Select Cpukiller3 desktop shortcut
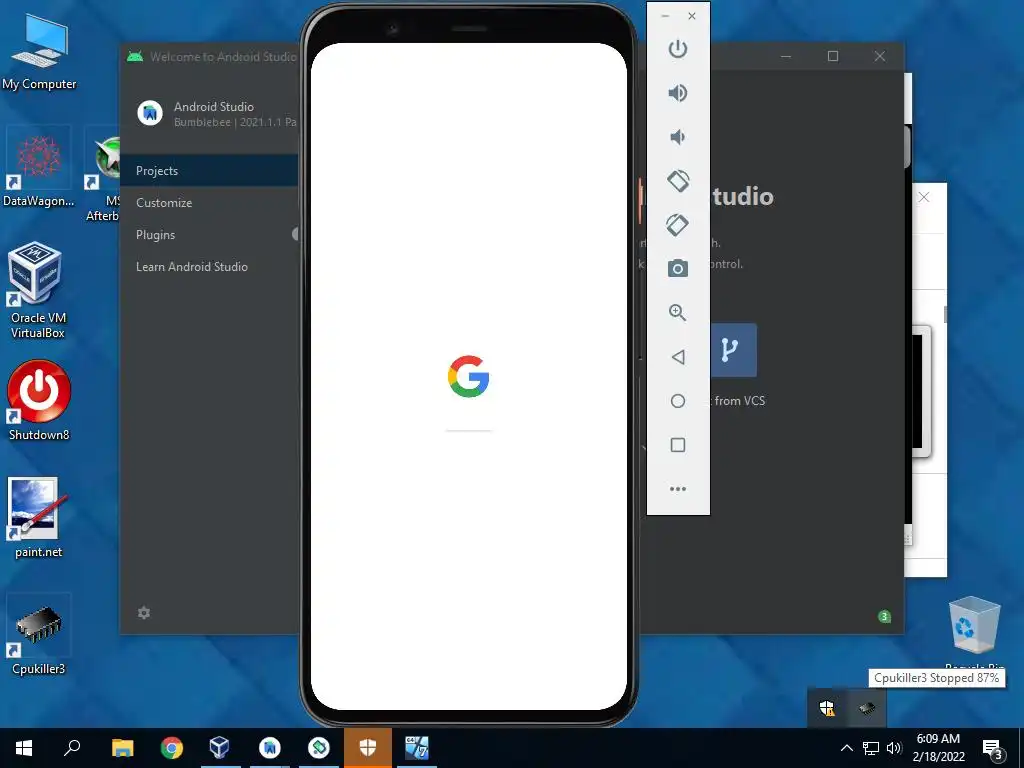The width and height of the screenshot is (1024, 768). [x=39, y=633]
